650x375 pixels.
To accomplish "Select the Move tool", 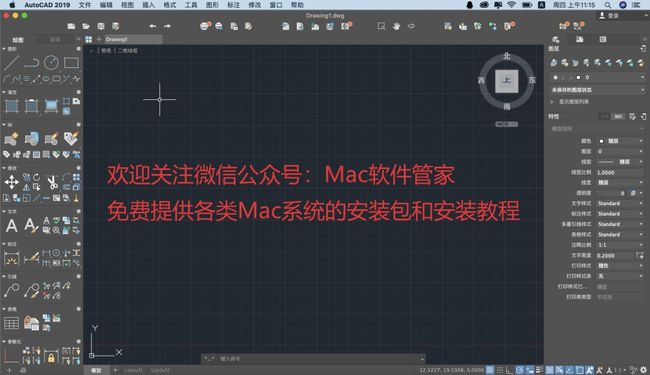I will click(12, 182).
